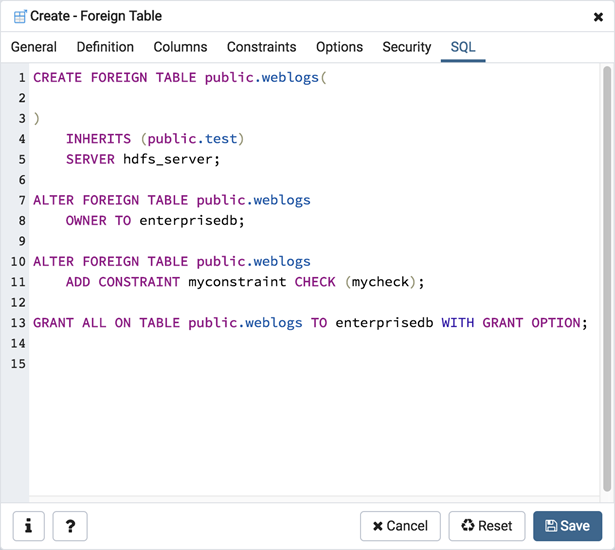Open the Definition tab
This screenshot has width=615, height=550.
[x=105, y=47]
